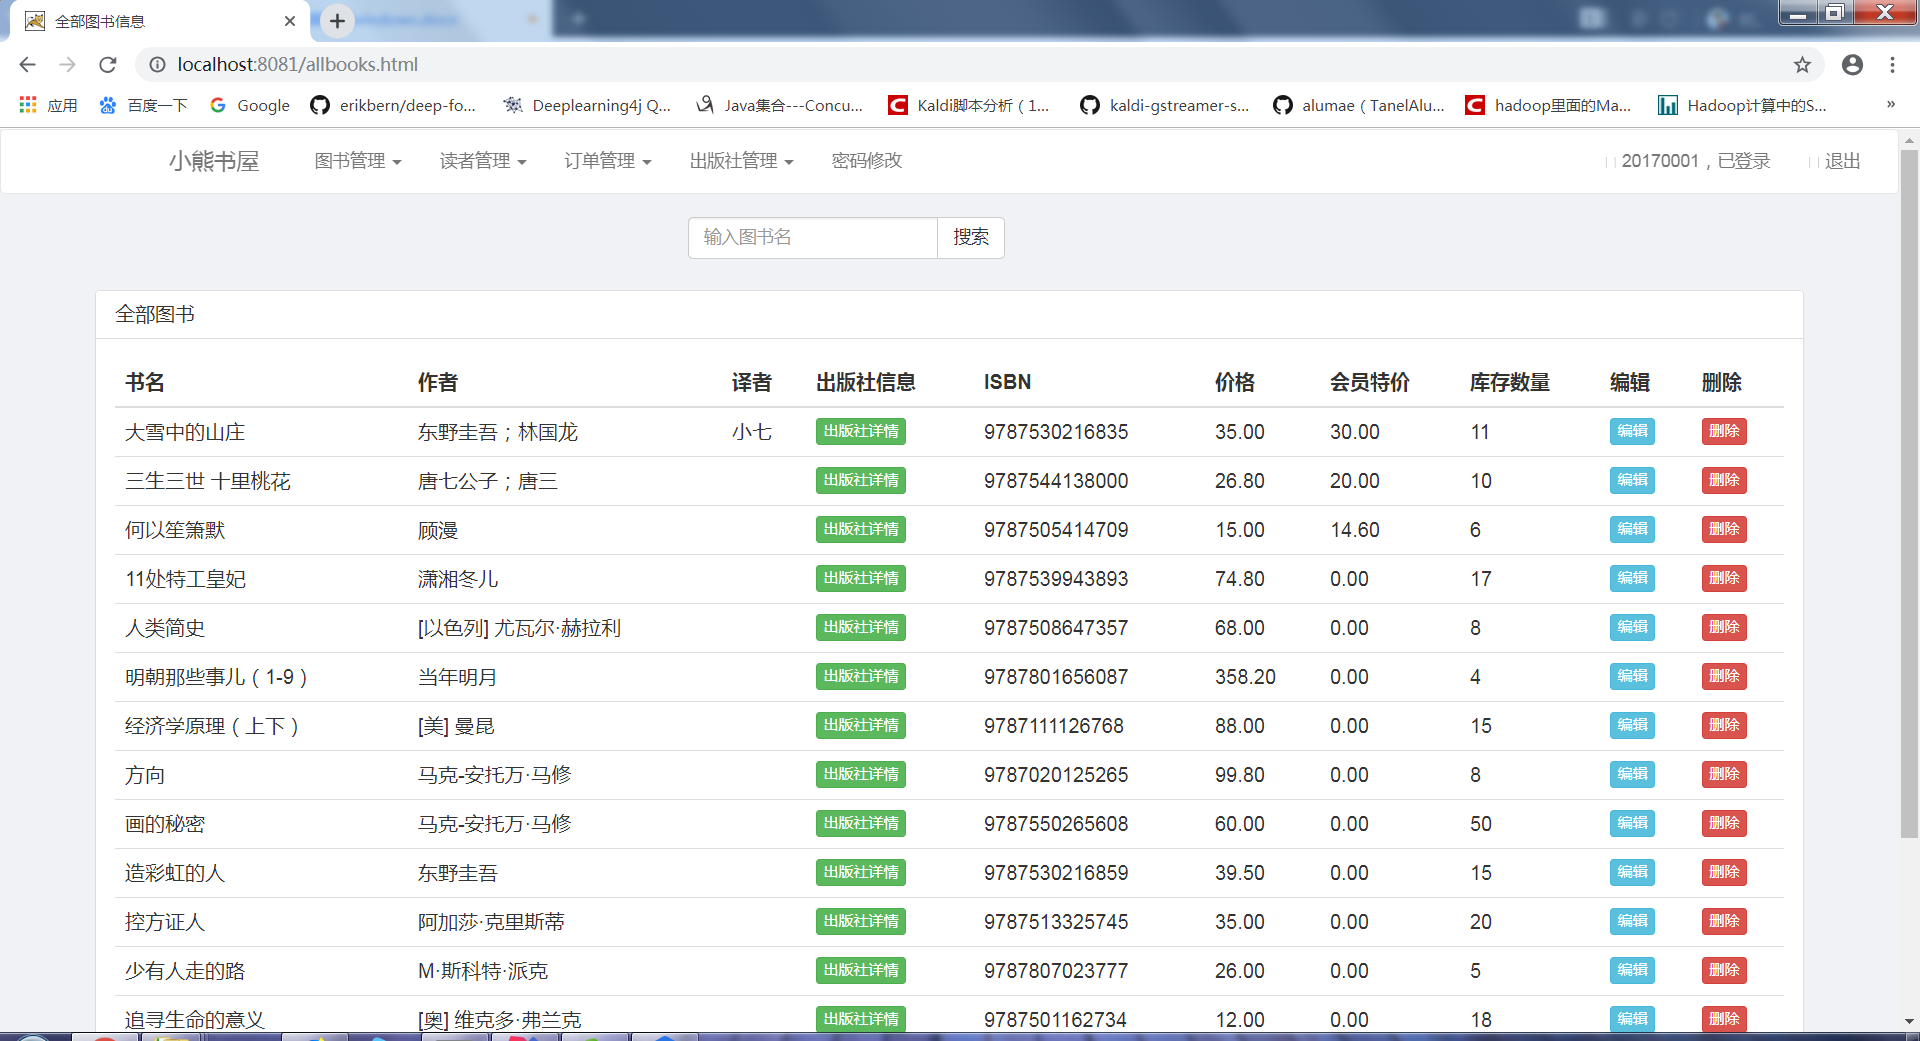
Task: Focus the 输入图书名 search field
Action: [x=813, y=238]
